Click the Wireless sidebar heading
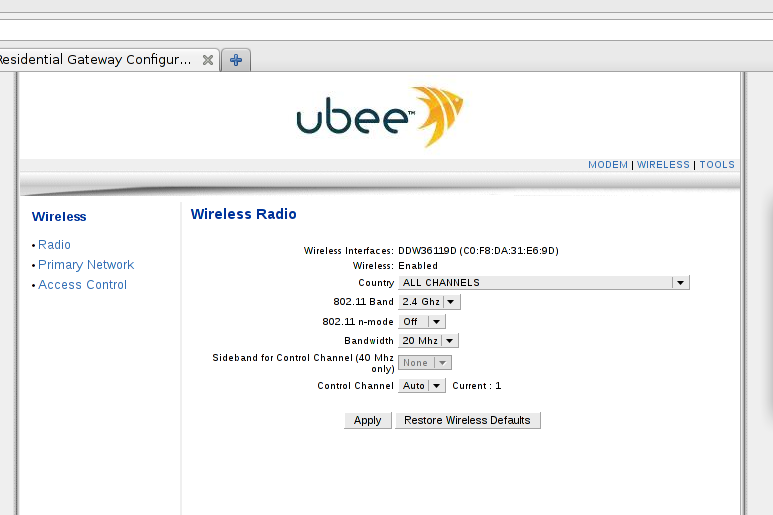773x515 pixels. click(59, 217)
